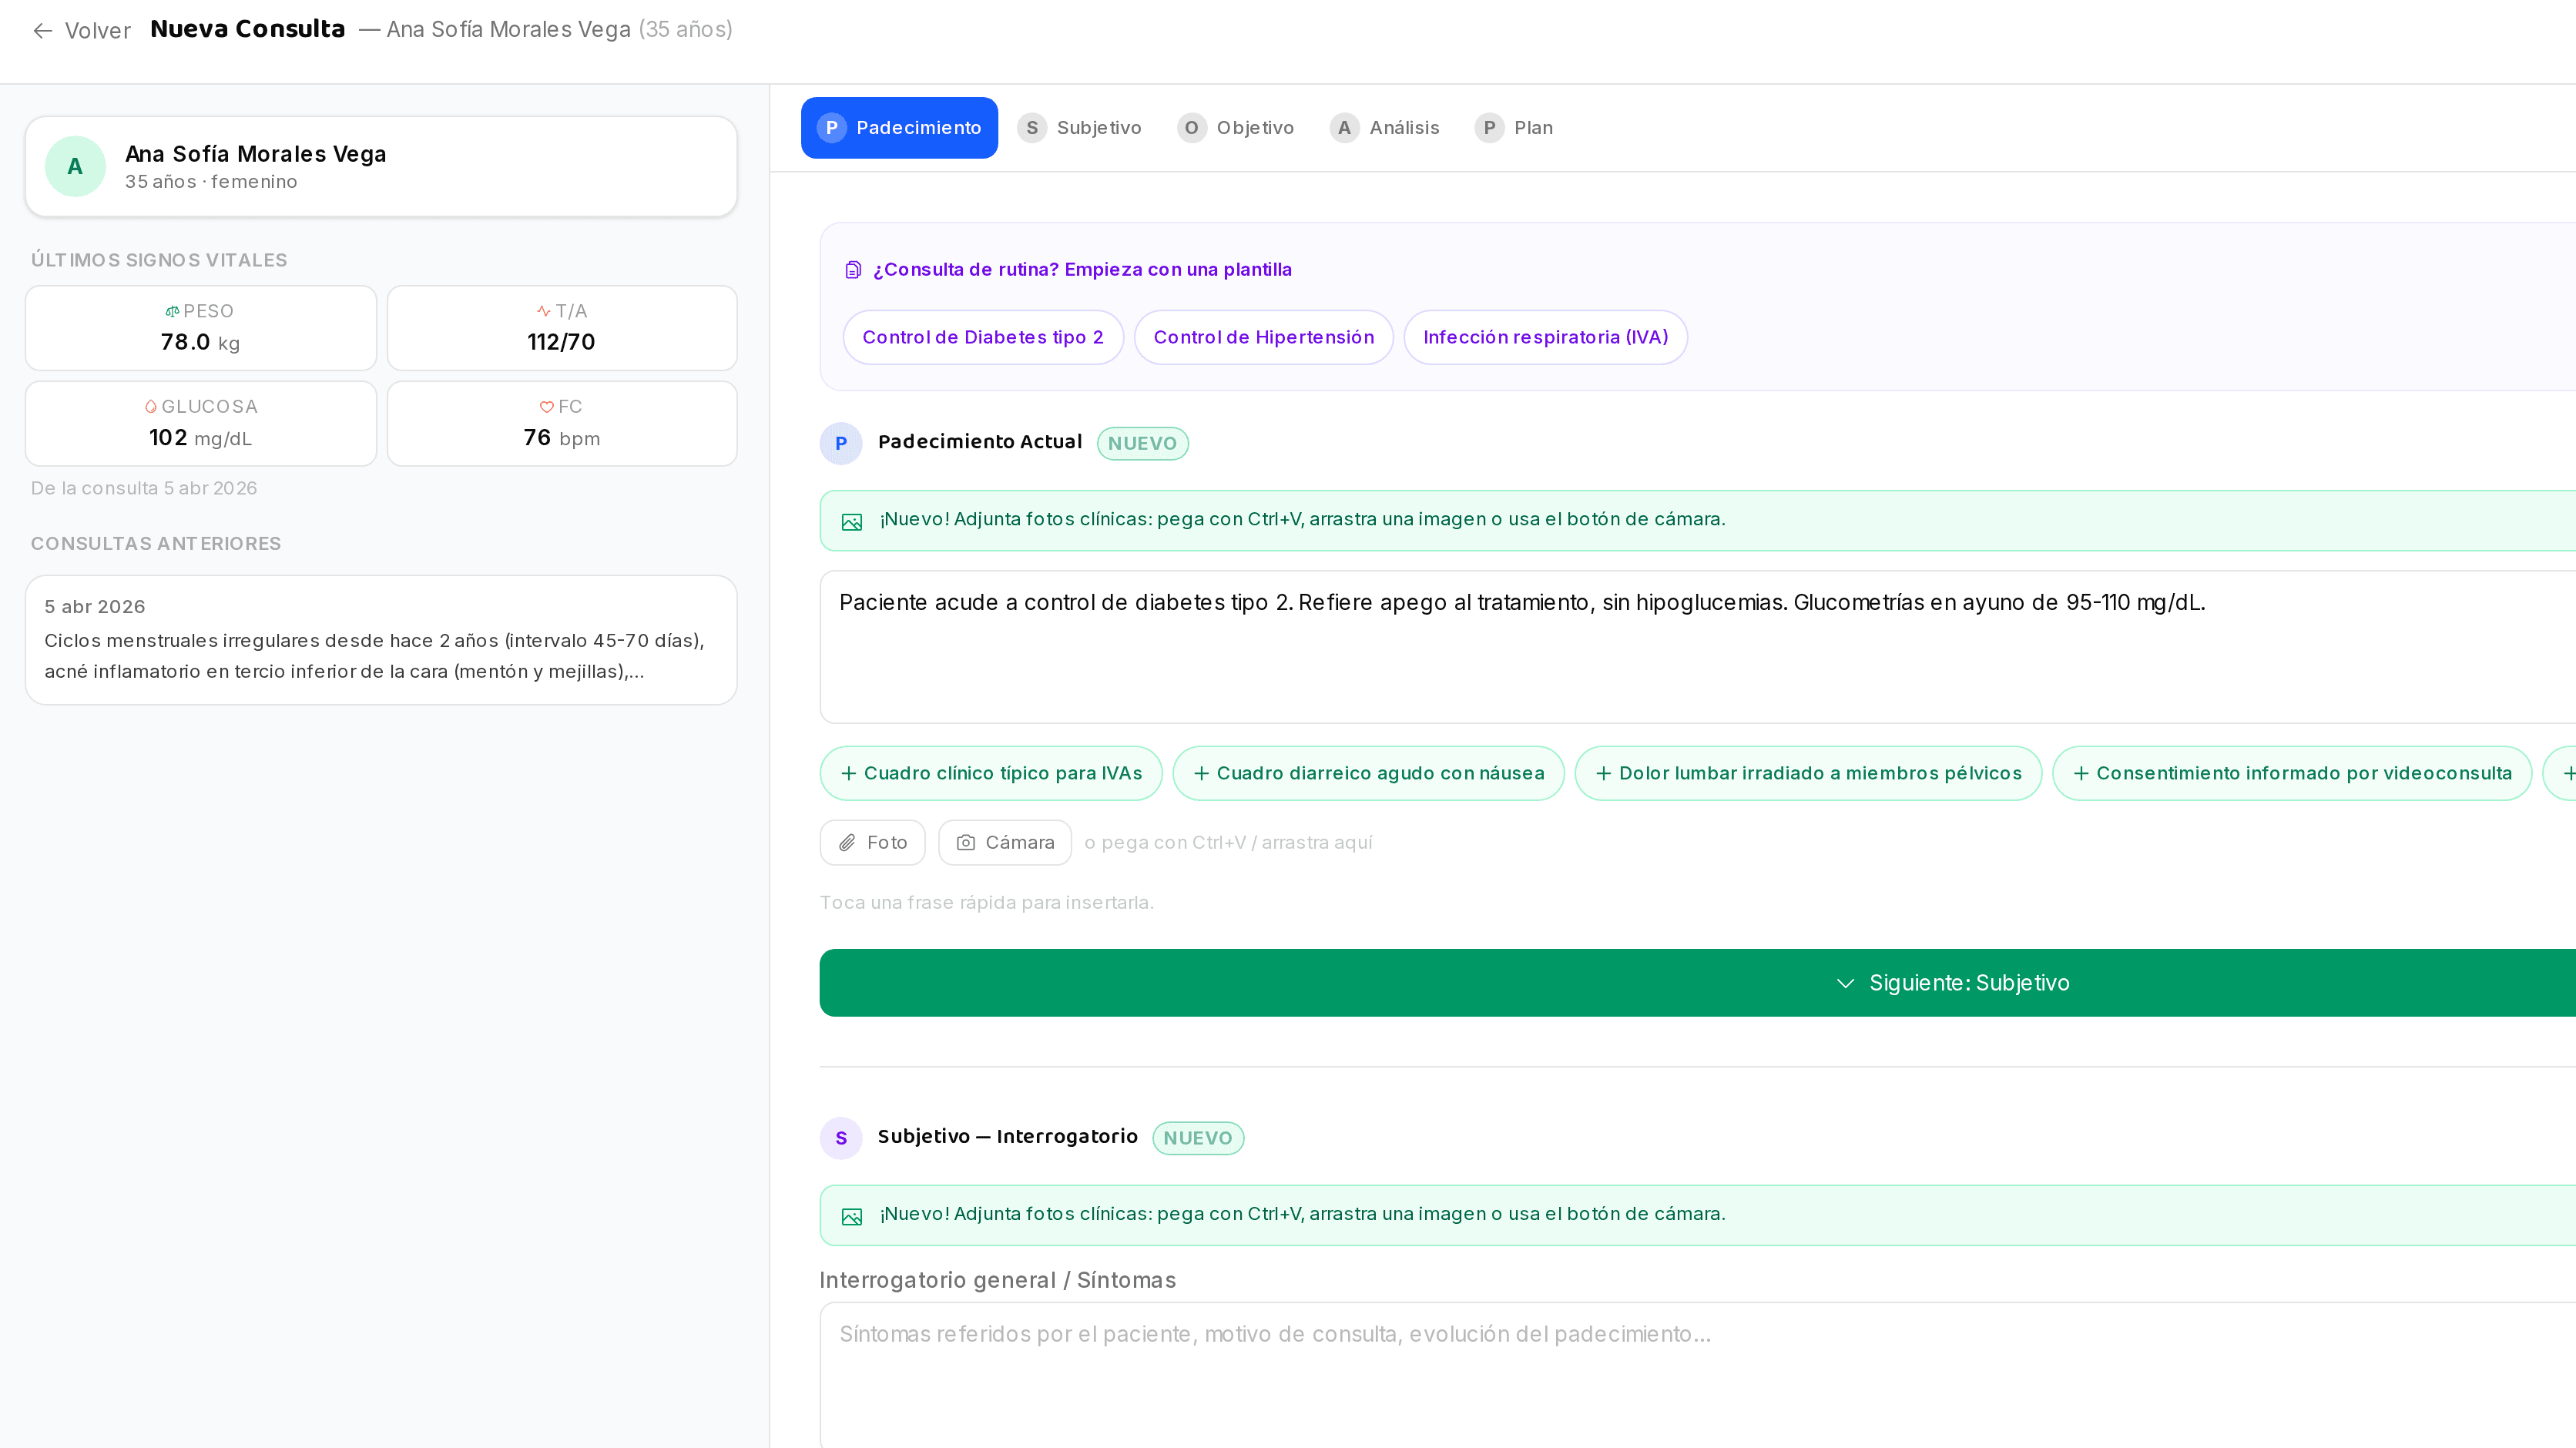Click the purple S badge of Subjetivo section
Viewport: 2576px width, 1448px height.
point(841,1138)
